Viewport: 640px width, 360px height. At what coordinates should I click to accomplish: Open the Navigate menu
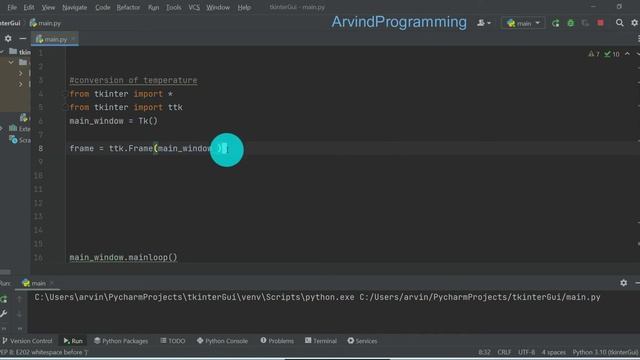point(74,7)
